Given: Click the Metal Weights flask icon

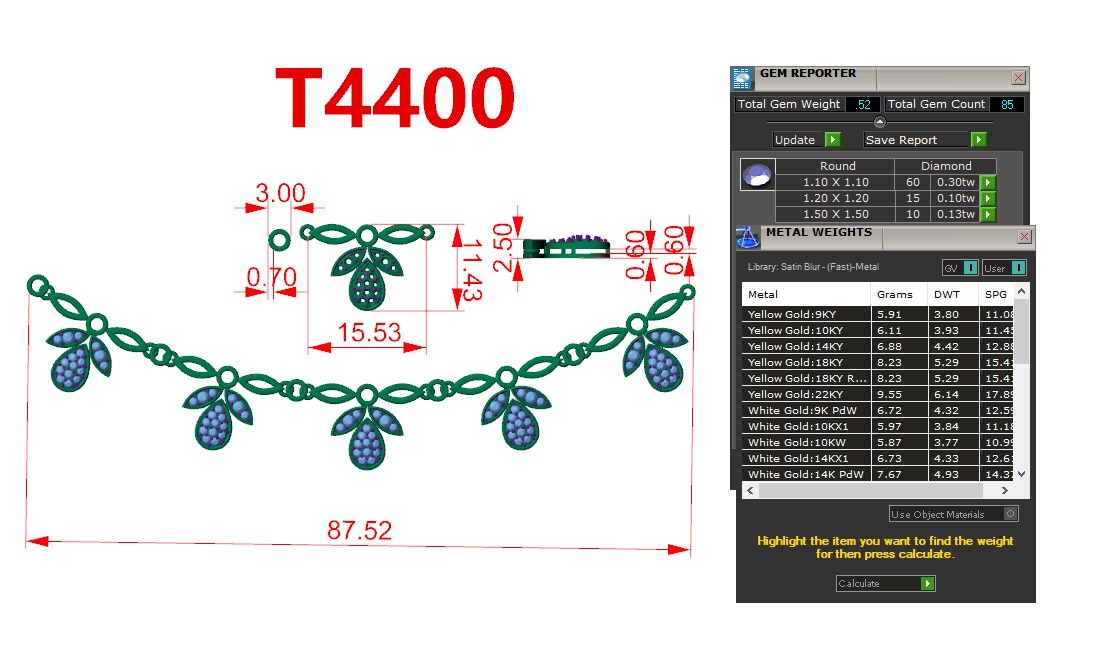Looking at the screenshot, I should [747, 238].
